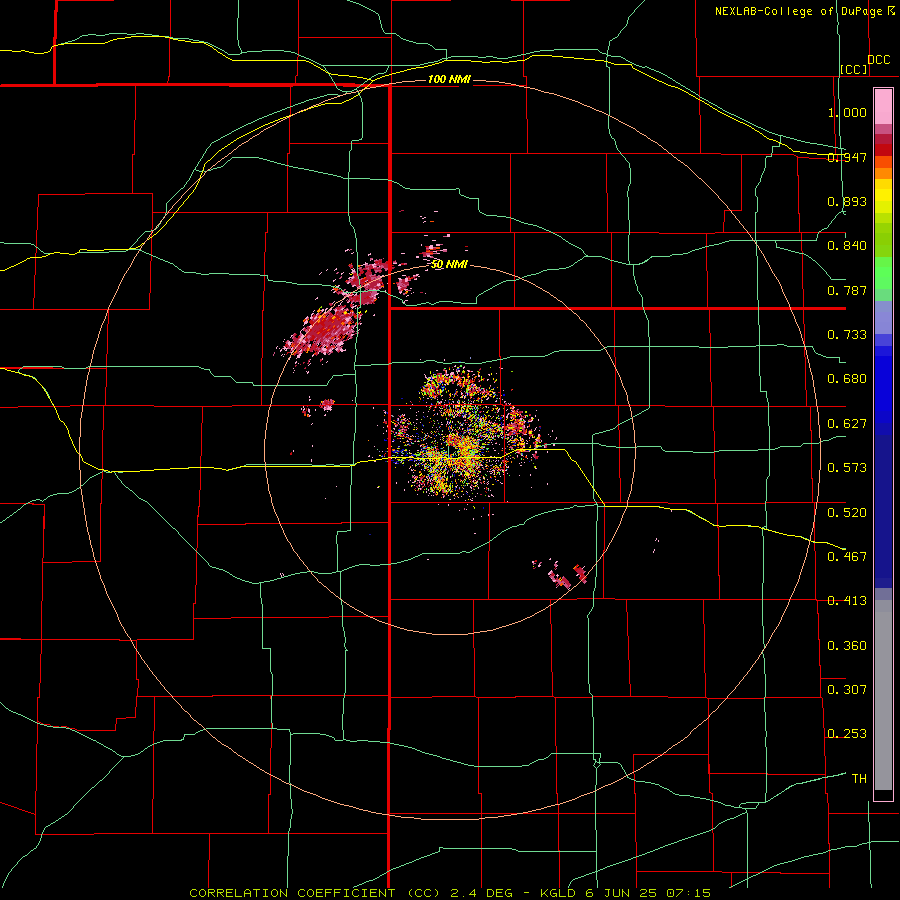The image size is (900, 900).
Task: Click the 100 NMI range ring label
Action: [448, 79]
